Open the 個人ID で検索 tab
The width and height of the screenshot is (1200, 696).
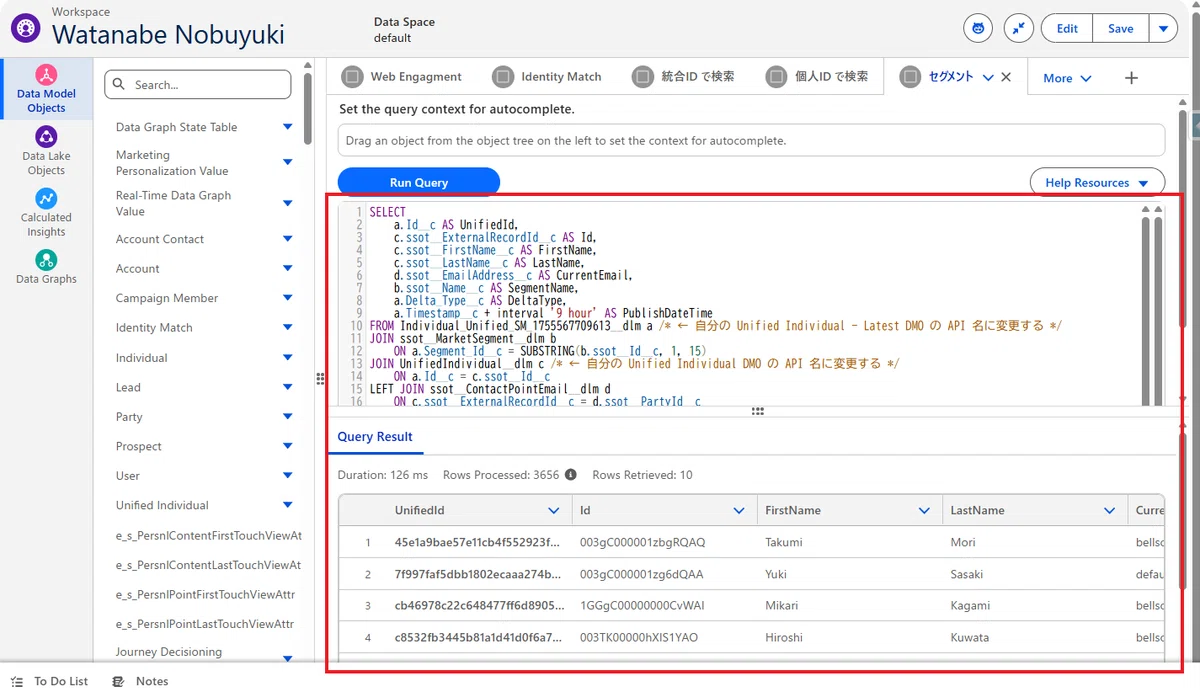pyautogui.click(x=817, y=76)
